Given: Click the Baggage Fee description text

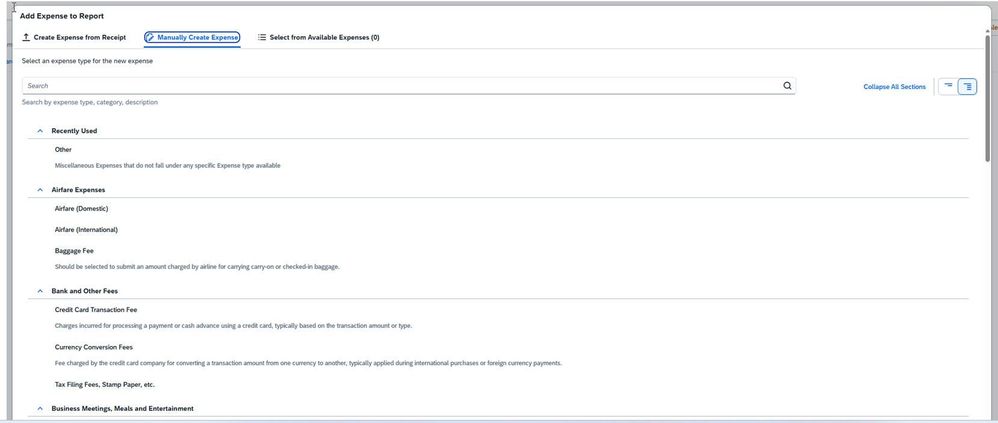Looking at the screenshot, I should (197, 267).
